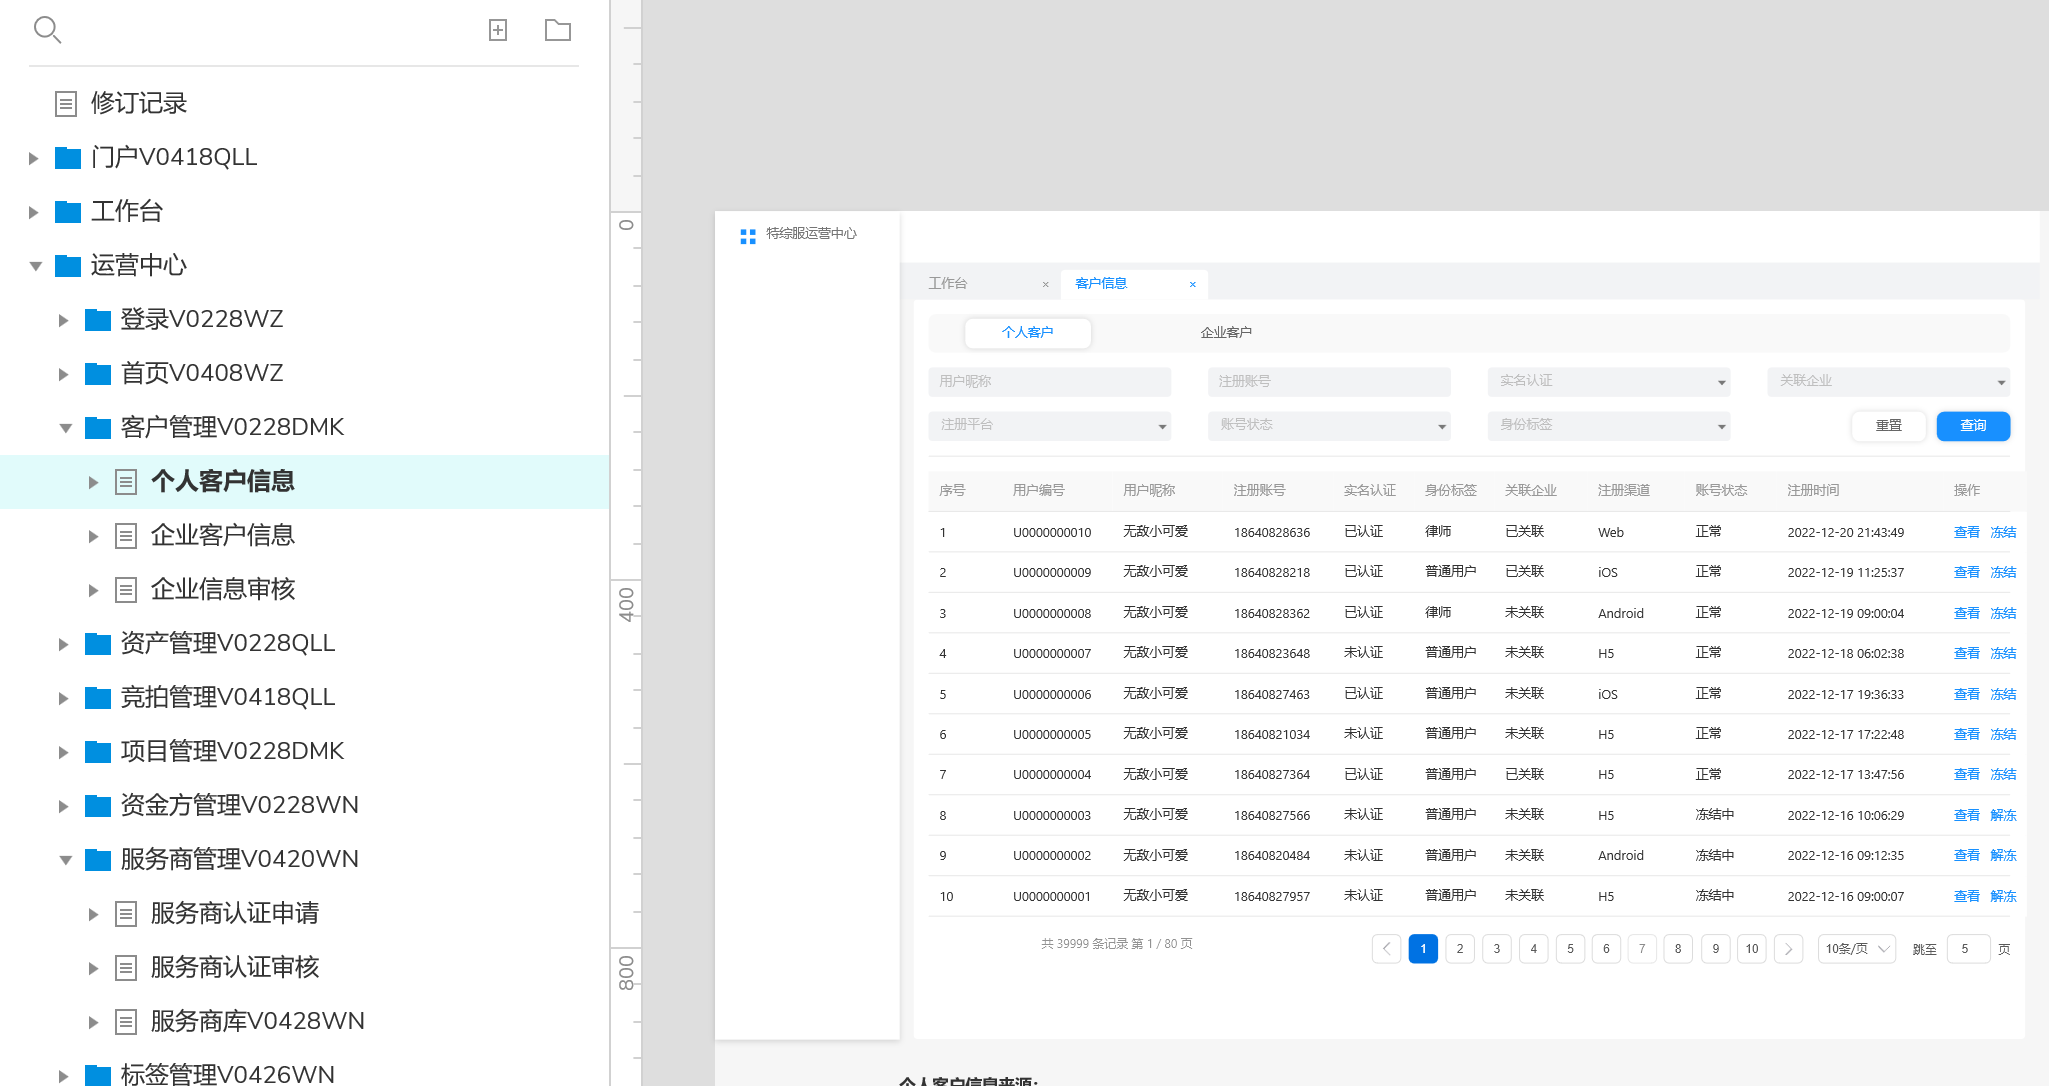The image size is (2049, 1086).
Task: Click 查看 for user U0000000010
Action: [x=1967, y=532]
